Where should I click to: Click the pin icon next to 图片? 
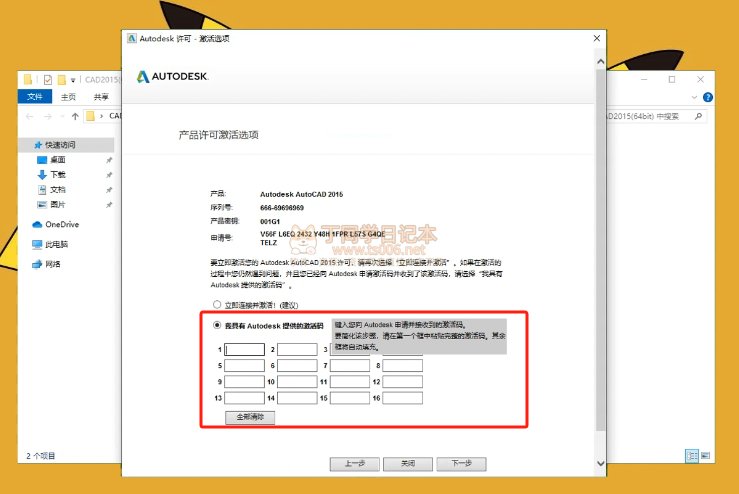pos(109,205)
